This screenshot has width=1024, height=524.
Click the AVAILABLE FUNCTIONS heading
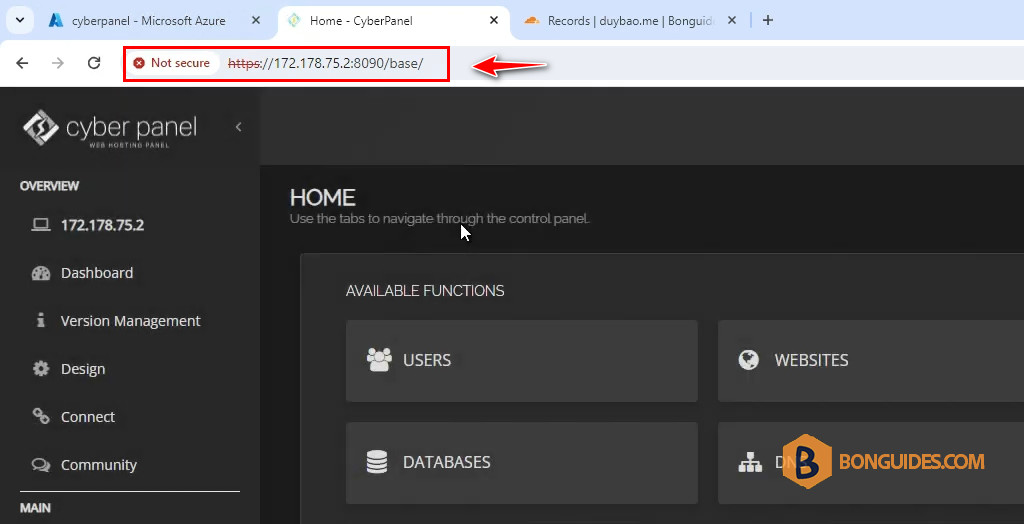(x=425, y=291)
